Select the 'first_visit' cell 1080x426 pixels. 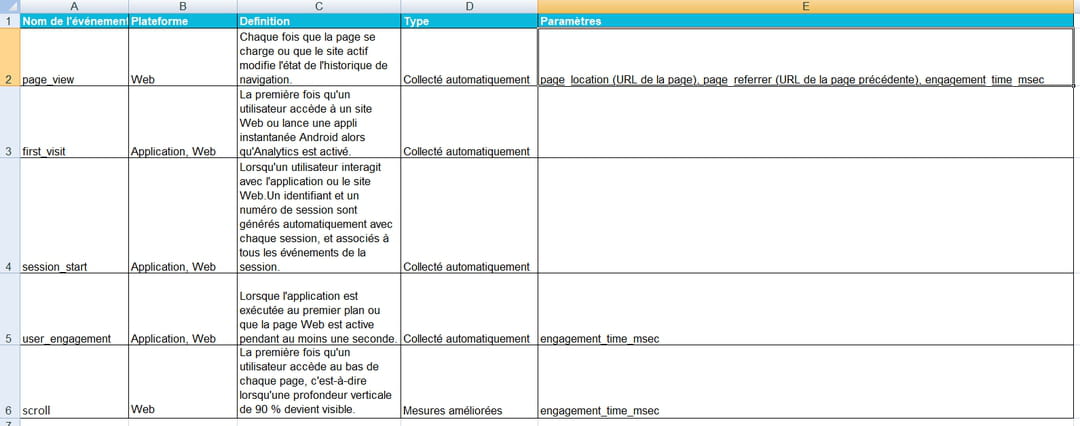point(74,122)
